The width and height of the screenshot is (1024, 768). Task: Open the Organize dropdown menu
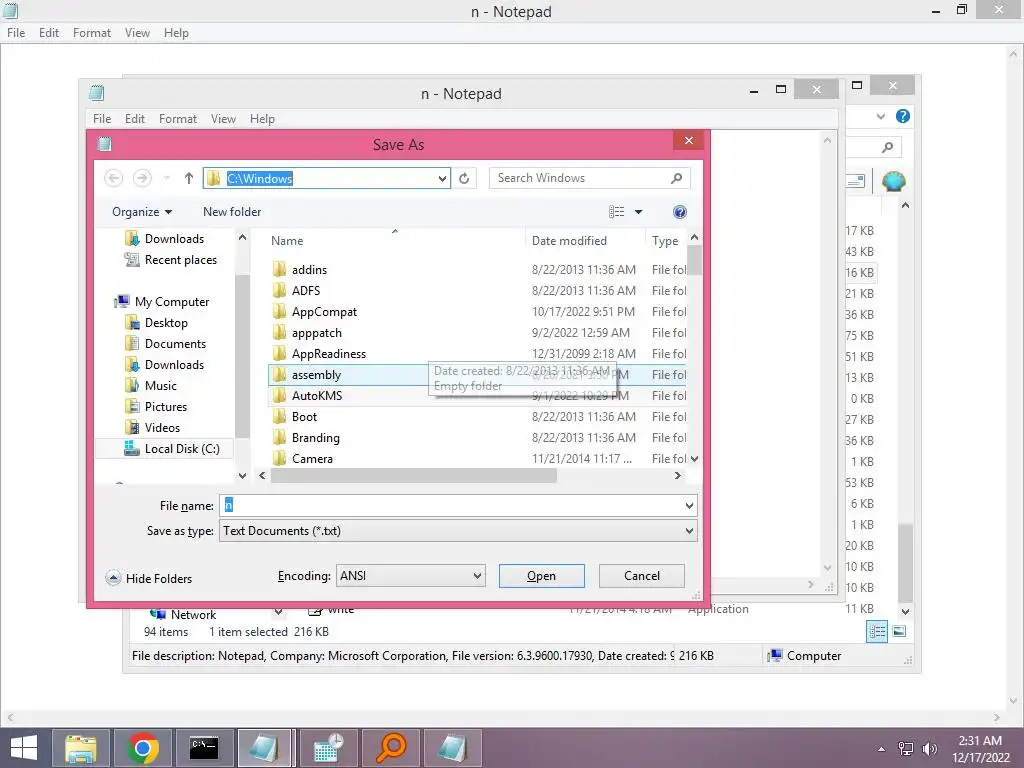(x=142, y=212)
